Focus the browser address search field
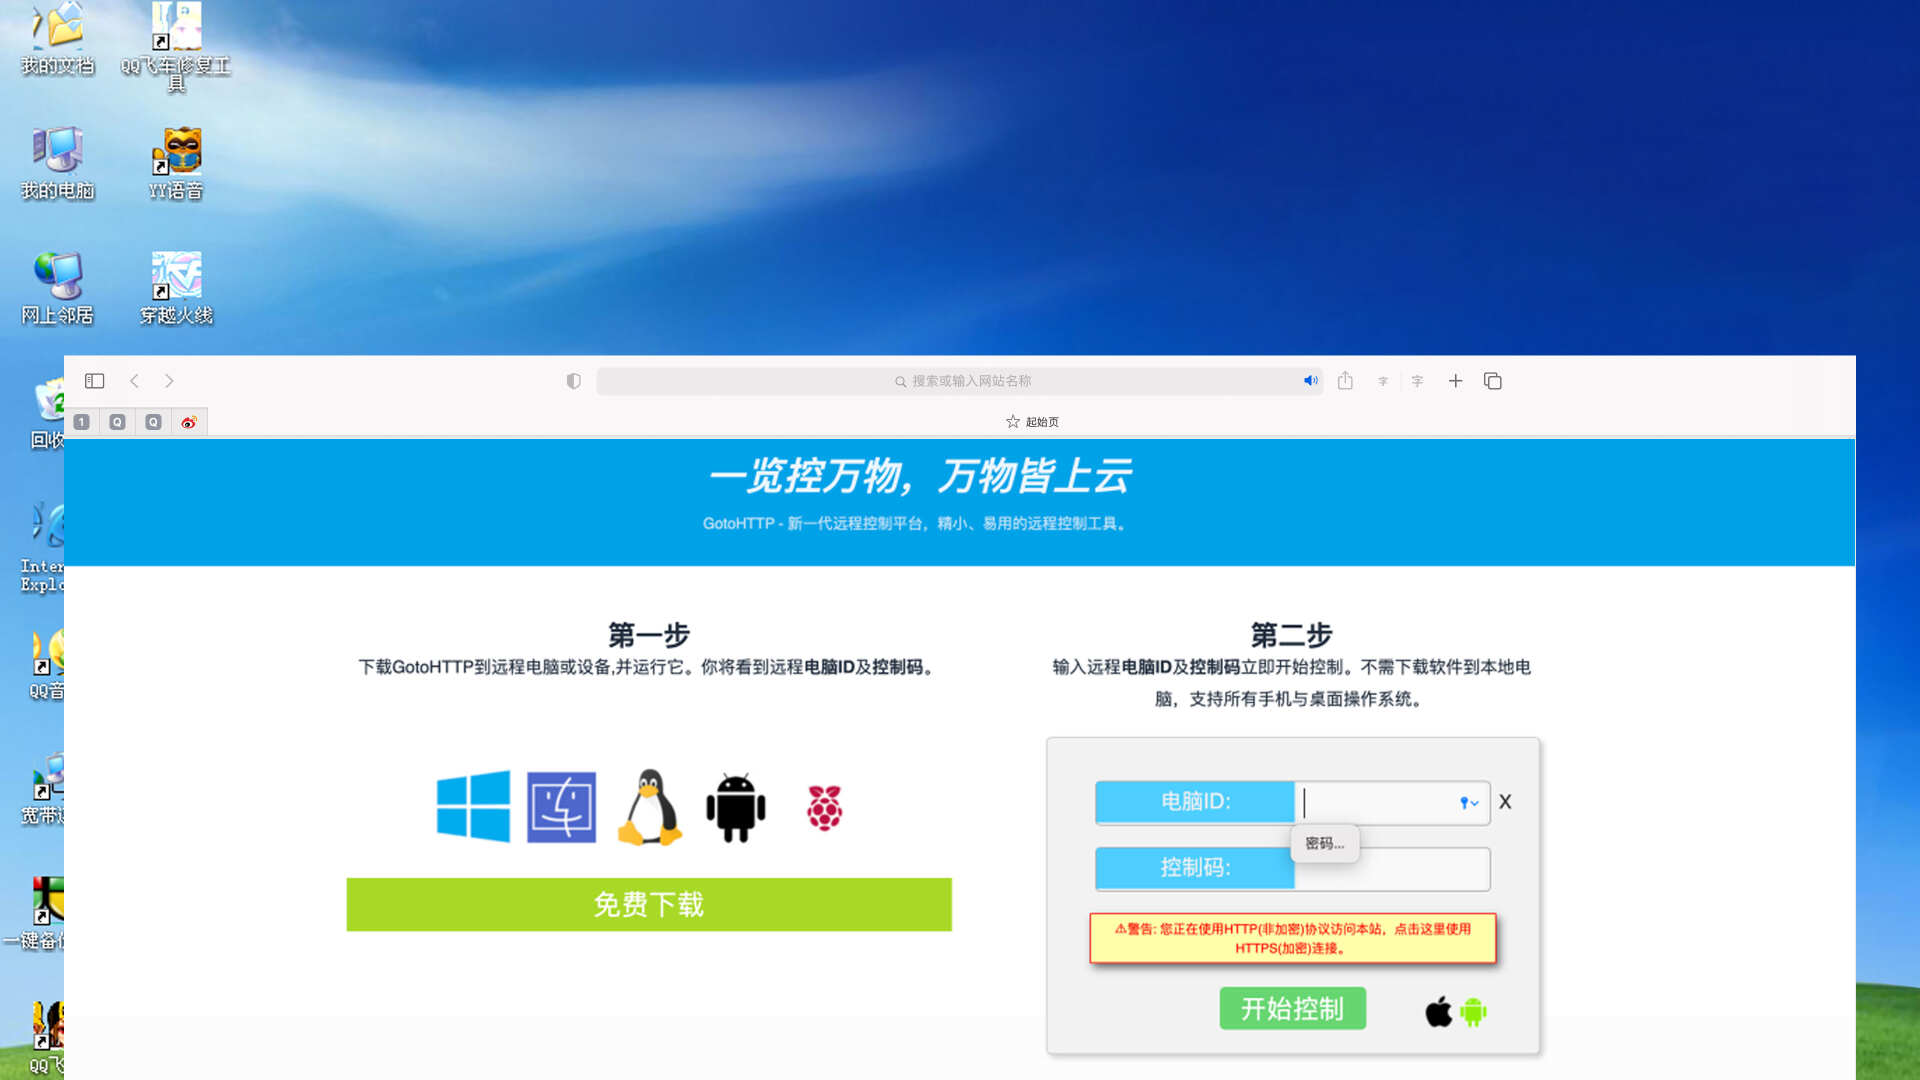The image size is (1920, 1080). (x=960, y=381)
